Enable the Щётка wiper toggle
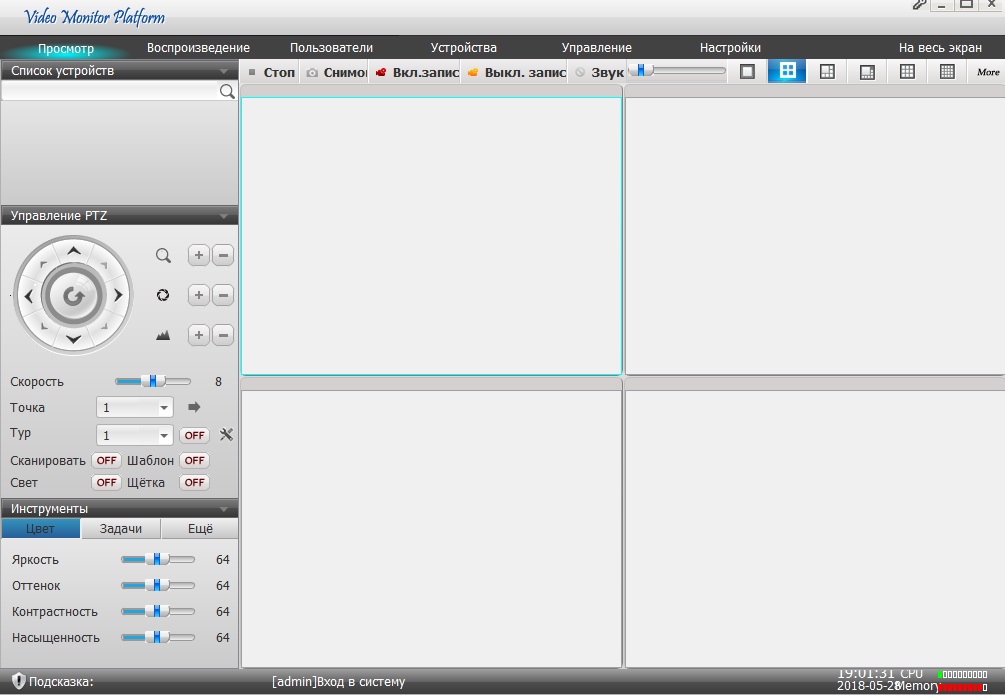The height and width of the screenshot is (695, 1005). [194, 483]
